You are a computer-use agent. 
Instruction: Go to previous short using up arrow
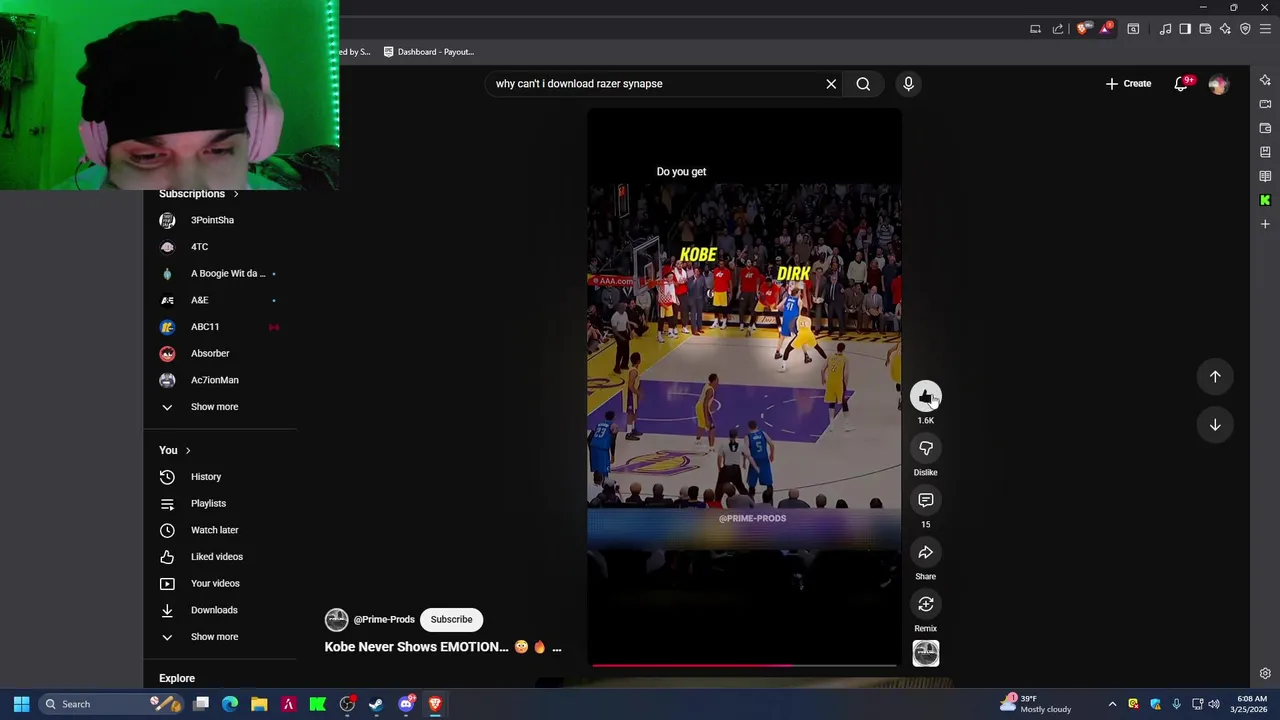pyautogui.click(x=1215, y=377)
